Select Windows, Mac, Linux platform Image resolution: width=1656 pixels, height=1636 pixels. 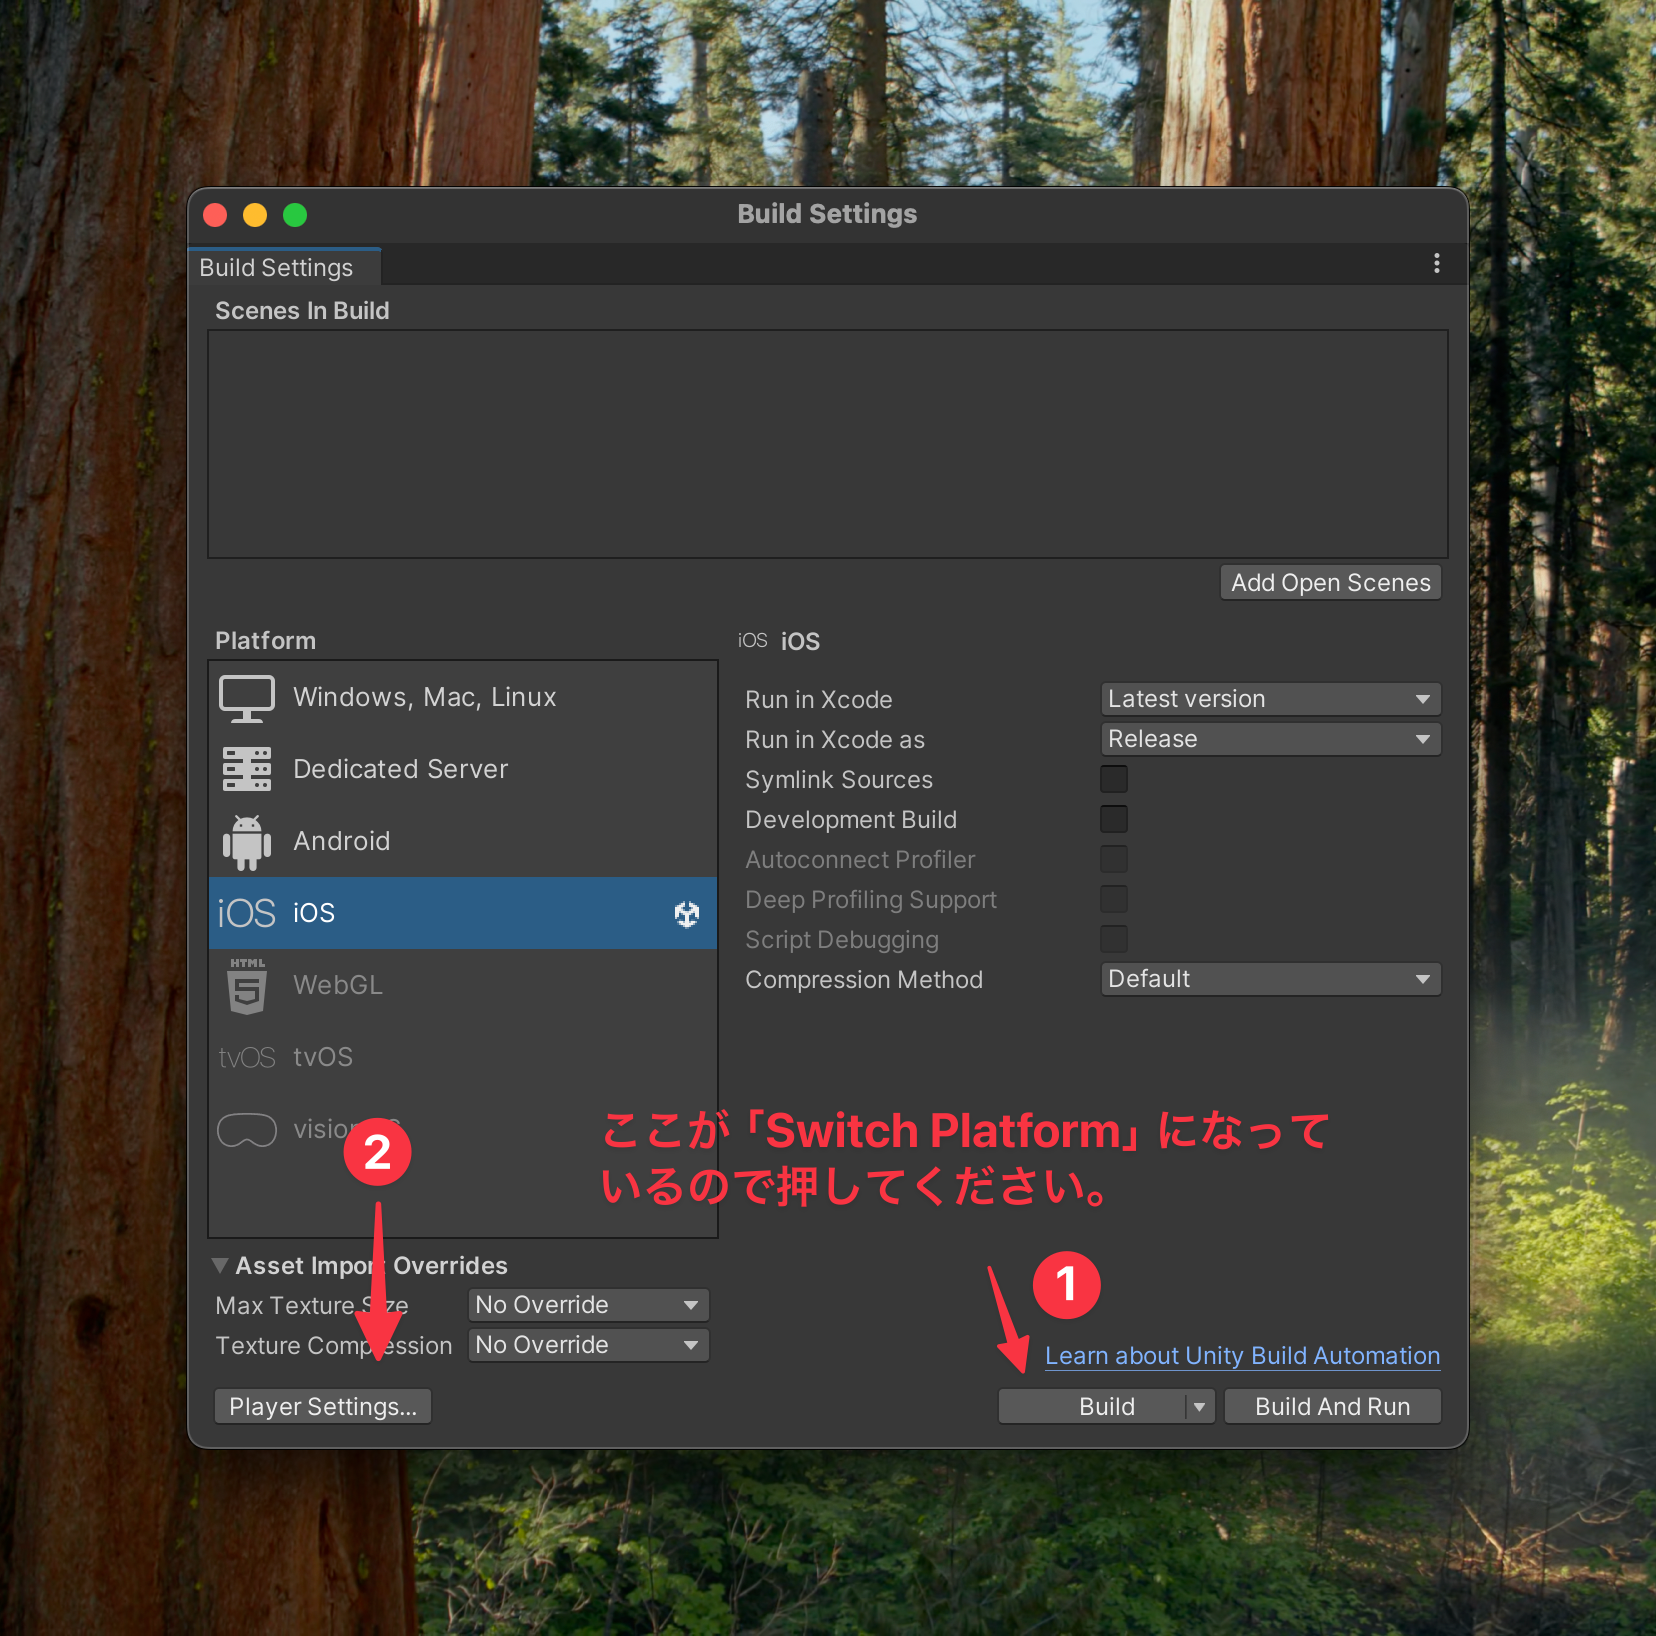click(x=463, y=698)
